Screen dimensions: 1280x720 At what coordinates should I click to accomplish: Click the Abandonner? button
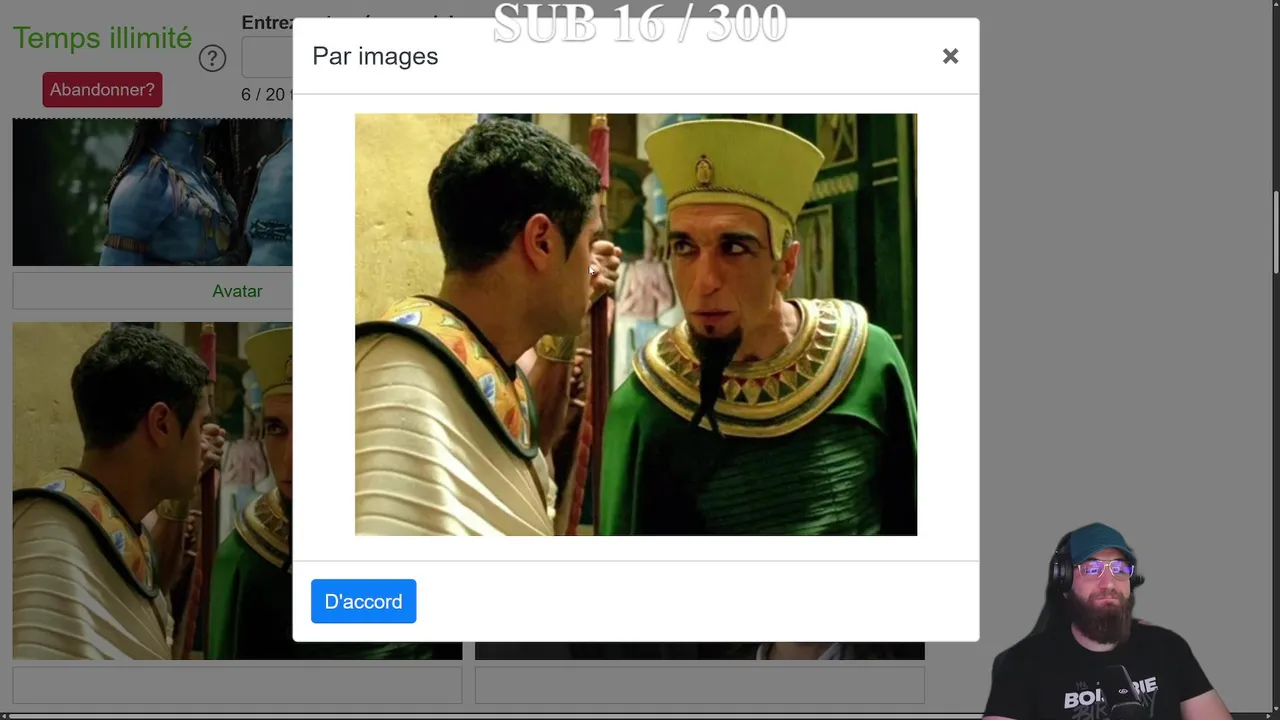(x=102, y=89)
